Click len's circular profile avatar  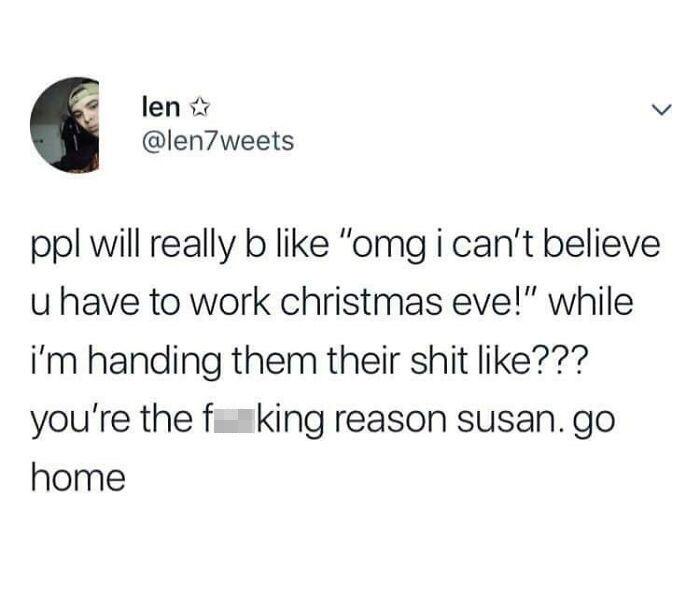coord(65,125)
